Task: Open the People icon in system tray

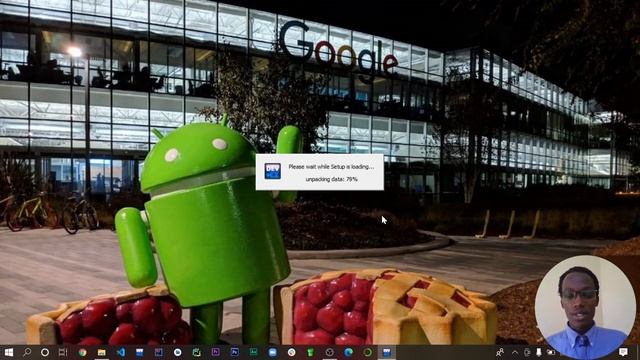Action: click(500, 352)
